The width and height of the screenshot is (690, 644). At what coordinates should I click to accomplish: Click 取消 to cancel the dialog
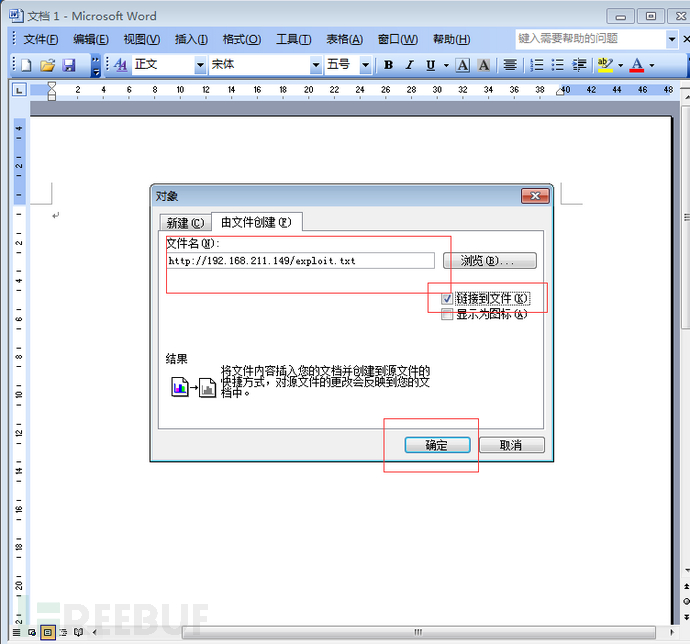511,445
